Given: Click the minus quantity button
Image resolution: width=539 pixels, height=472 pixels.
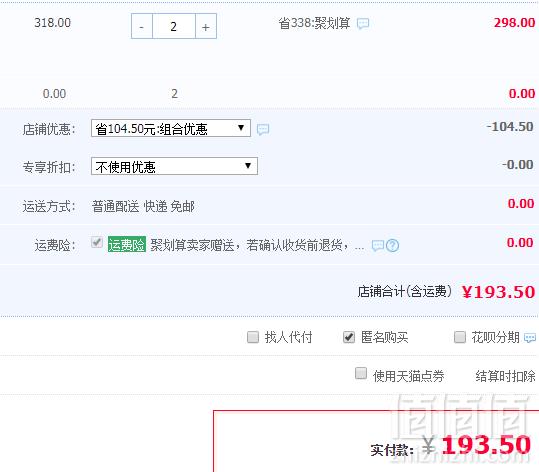Looking at the screenshot, I should click(x=142, y=26).
